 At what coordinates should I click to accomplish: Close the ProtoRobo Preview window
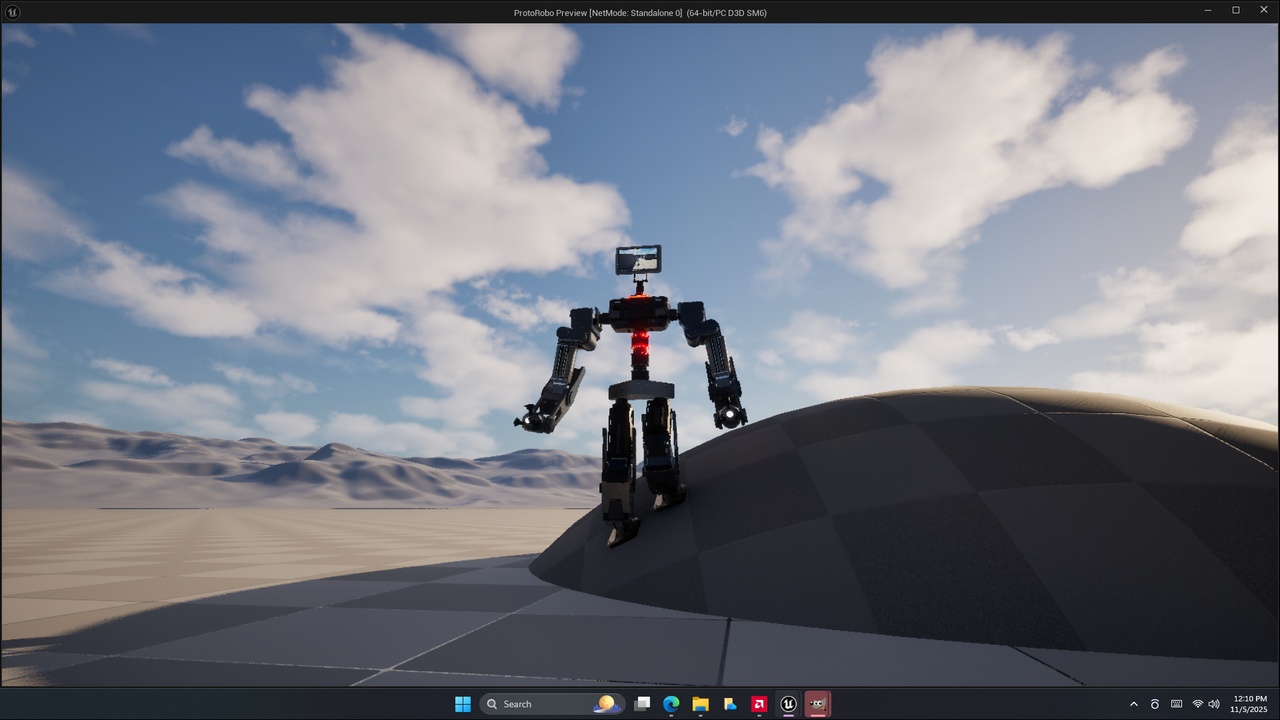pos(1262,10)
